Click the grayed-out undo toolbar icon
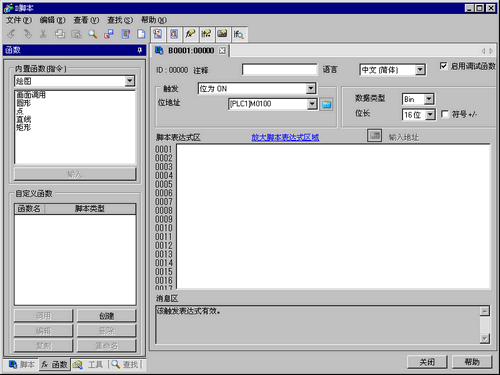Image resolution: width=500 pixels, height=375 pixels. click(x=11, y=34)
